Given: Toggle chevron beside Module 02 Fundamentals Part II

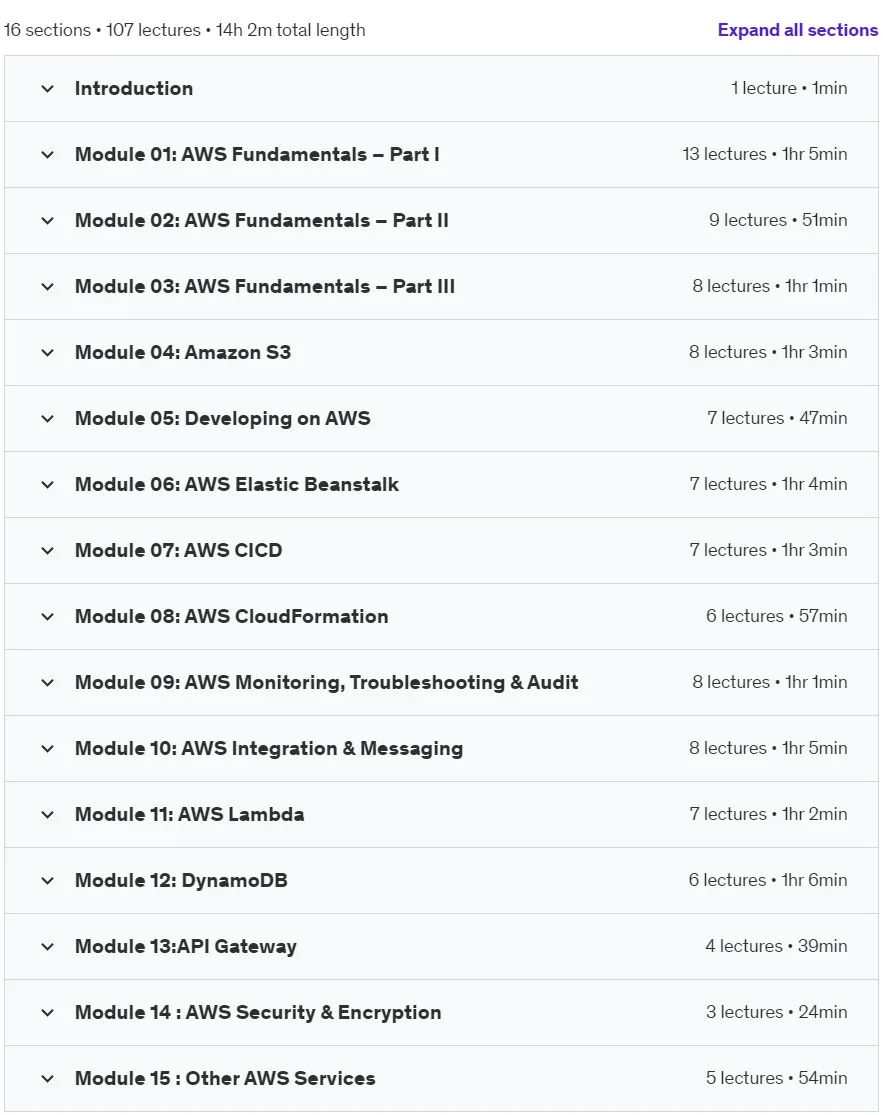Looking at the screenshot, I should 48,221.
